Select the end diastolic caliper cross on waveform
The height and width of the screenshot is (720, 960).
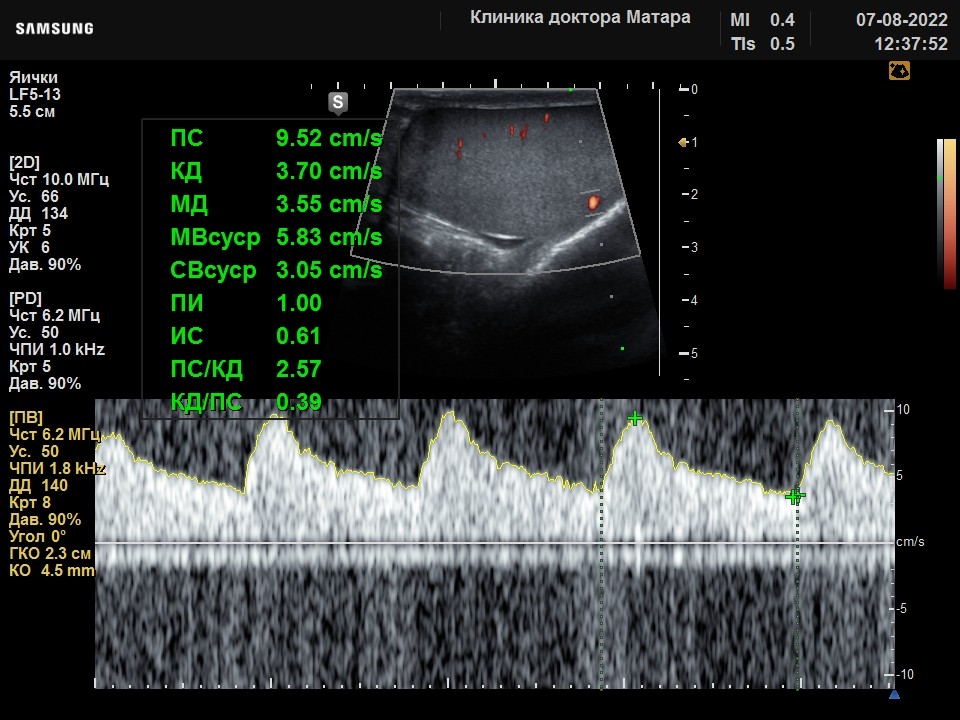pos(795,497)
